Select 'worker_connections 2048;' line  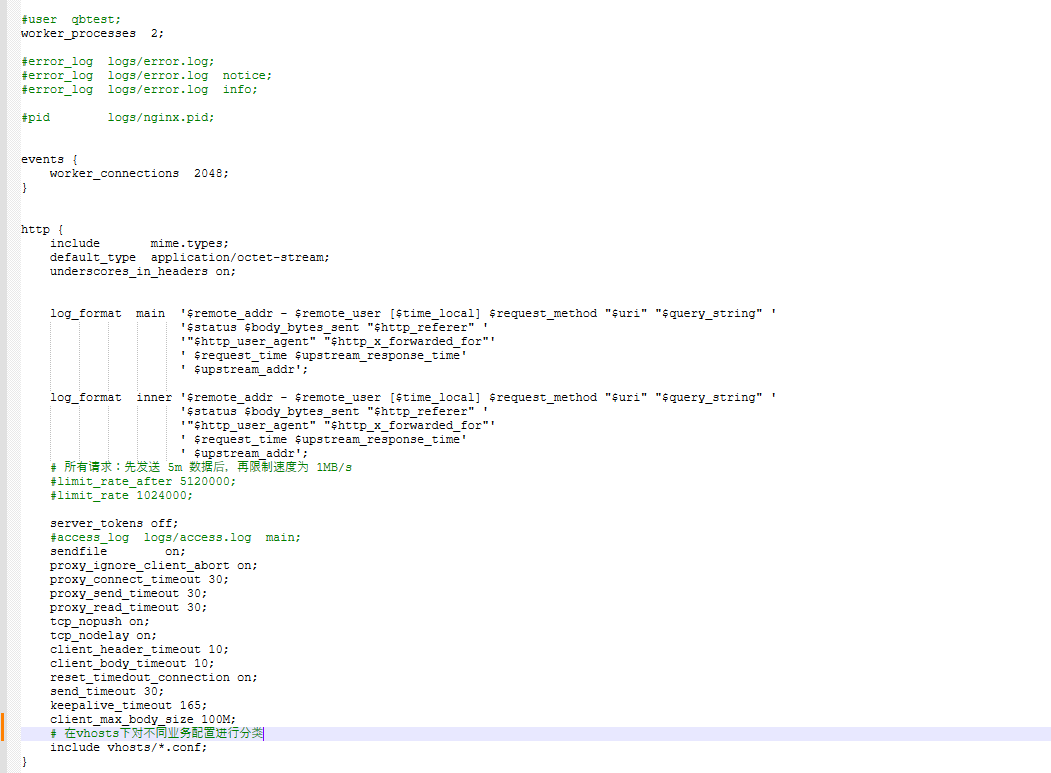pyautogui.click(x=139, y=174)
